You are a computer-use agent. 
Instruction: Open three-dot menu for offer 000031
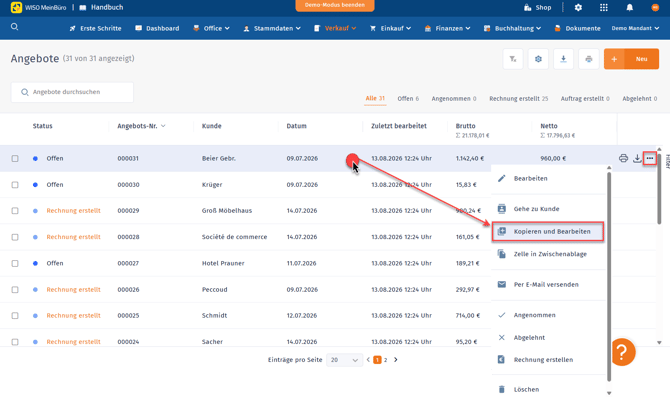650,158
